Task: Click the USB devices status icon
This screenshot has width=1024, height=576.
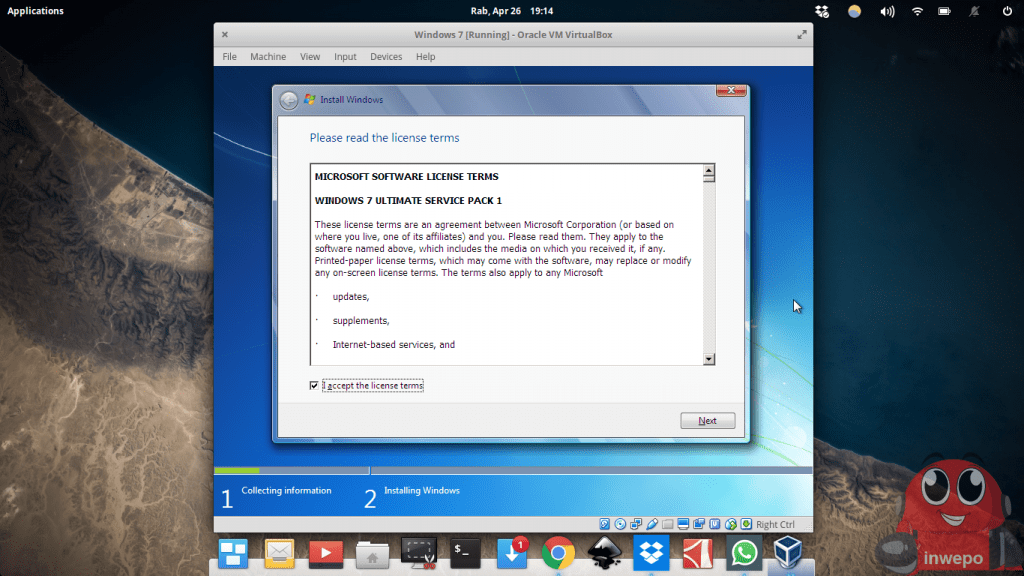Action: click(x=652, y=524)
